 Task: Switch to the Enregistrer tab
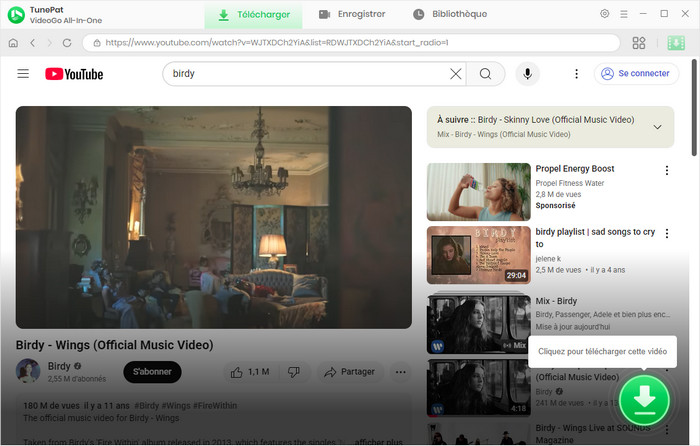coord(353,14)
